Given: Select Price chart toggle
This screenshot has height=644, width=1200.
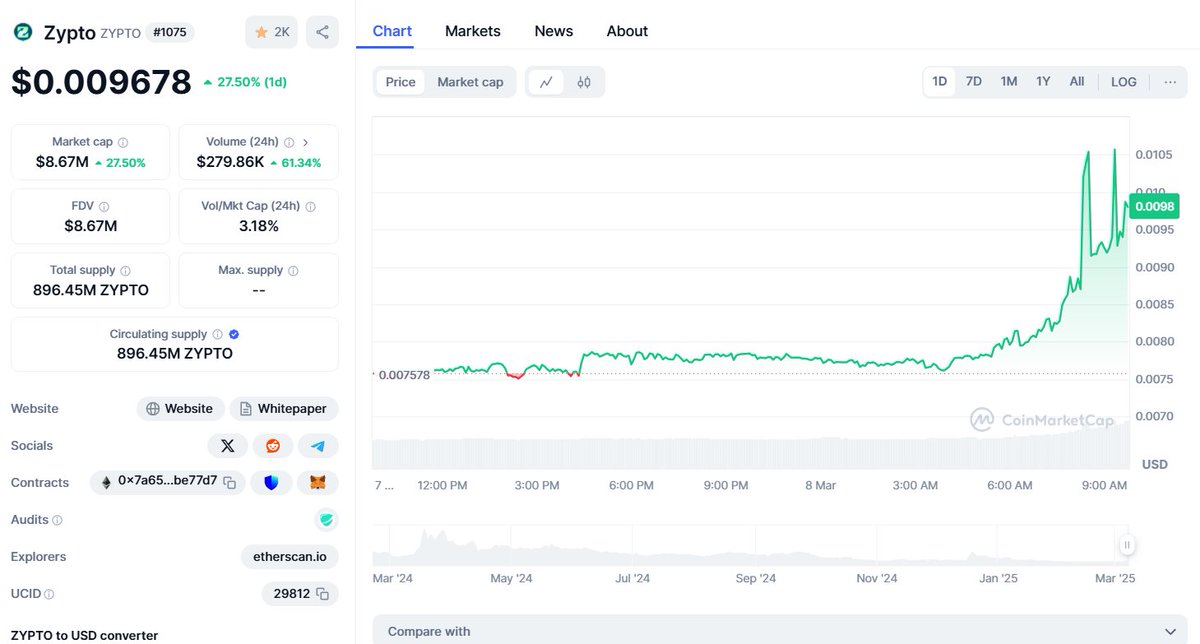Looking at the screenshot, I should tap(400, 82).
